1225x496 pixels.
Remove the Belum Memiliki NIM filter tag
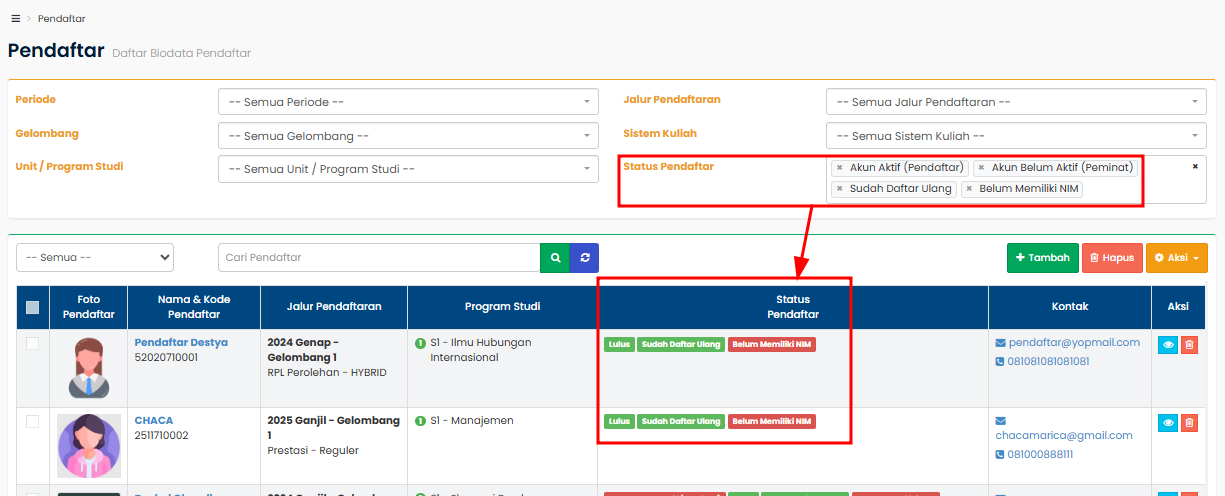pyautogui.click(x=969, y=189)
